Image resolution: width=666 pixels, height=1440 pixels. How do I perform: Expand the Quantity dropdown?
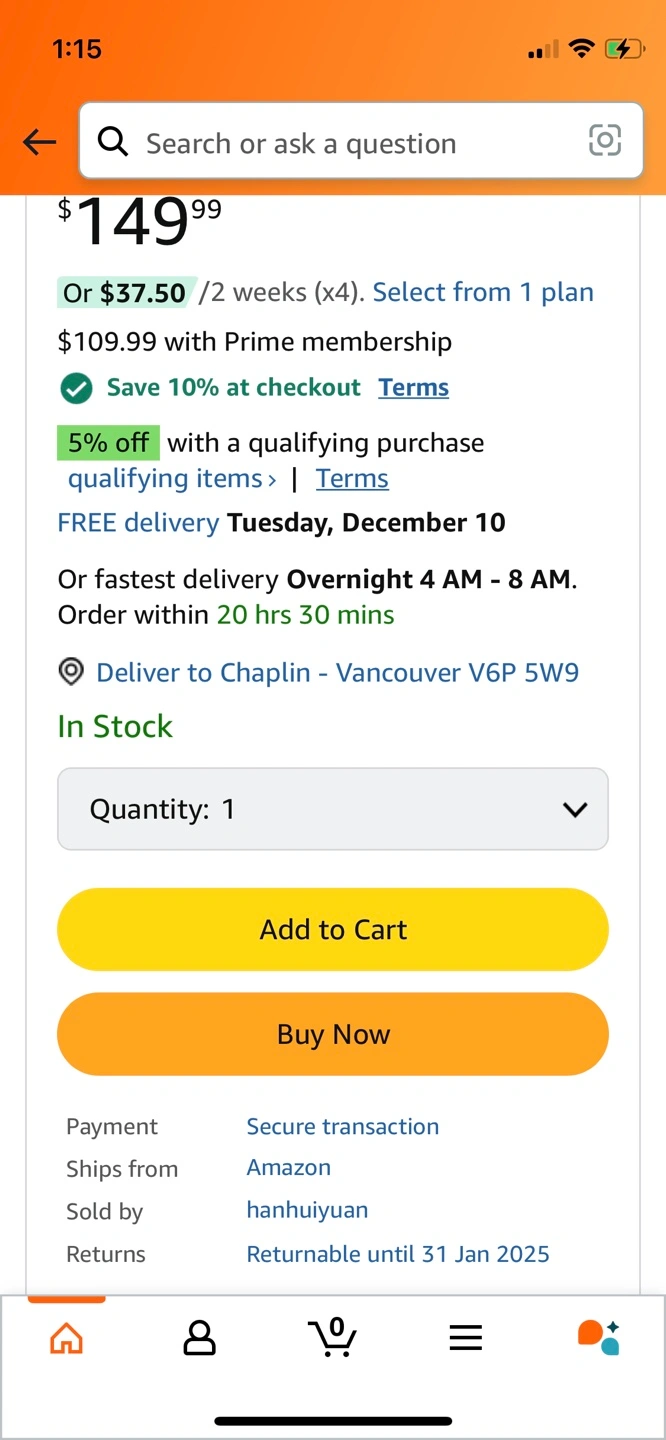[x=333, y=809]
